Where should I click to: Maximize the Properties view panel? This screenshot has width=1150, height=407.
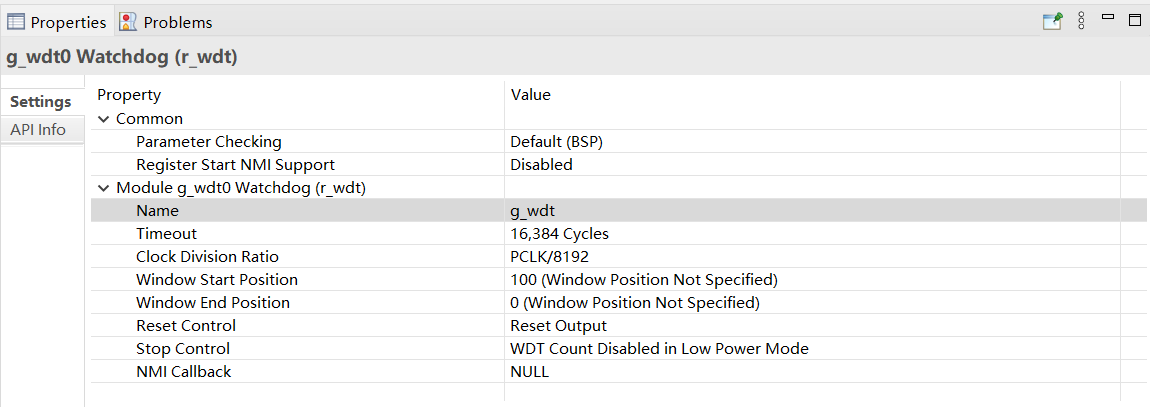[1135, 20]
